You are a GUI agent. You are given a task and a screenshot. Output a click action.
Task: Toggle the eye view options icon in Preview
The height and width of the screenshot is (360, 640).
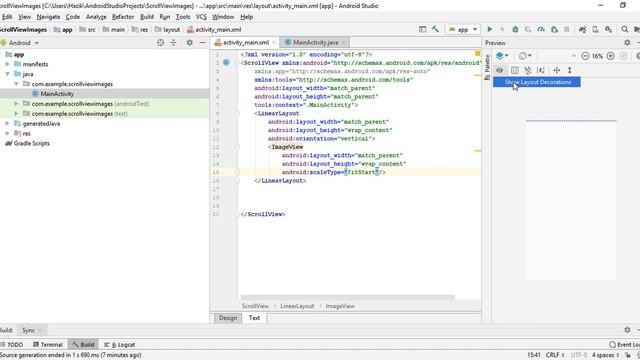(499, 70)
